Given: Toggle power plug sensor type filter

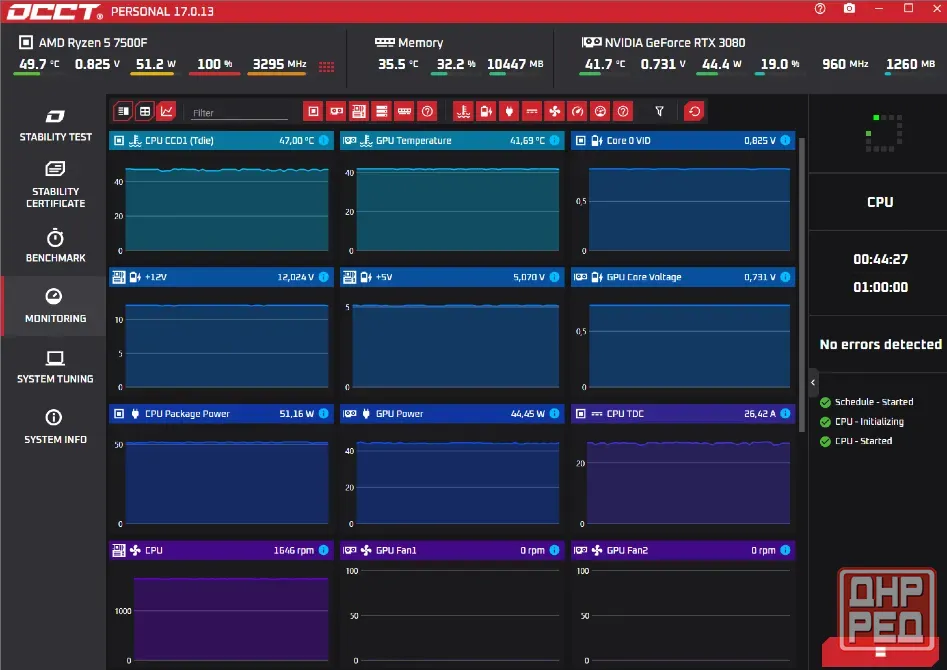Looking at the screenshot, I should point(509,111).
